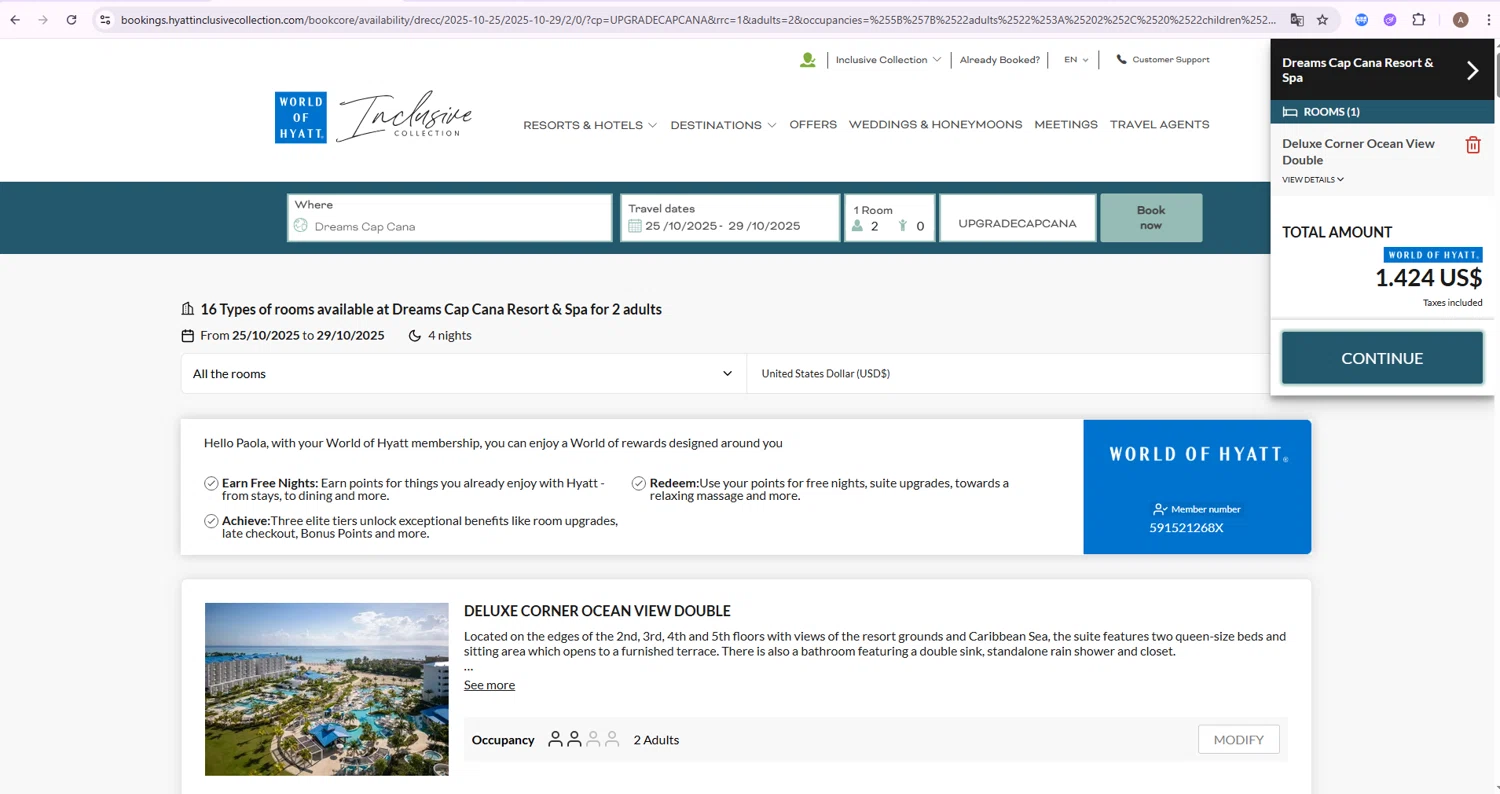Click the 1 Room guests selector

(890, 218)
